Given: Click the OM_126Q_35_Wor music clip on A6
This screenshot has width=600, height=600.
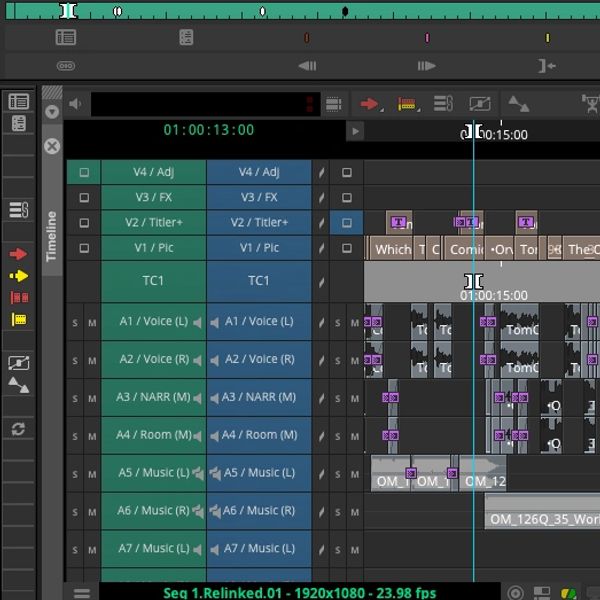Looking at the screenshot, I should pos(542,511).
